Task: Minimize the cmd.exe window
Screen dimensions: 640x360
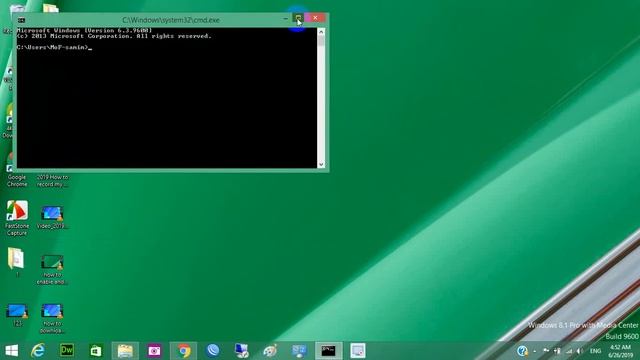Action: click(285, 18)
